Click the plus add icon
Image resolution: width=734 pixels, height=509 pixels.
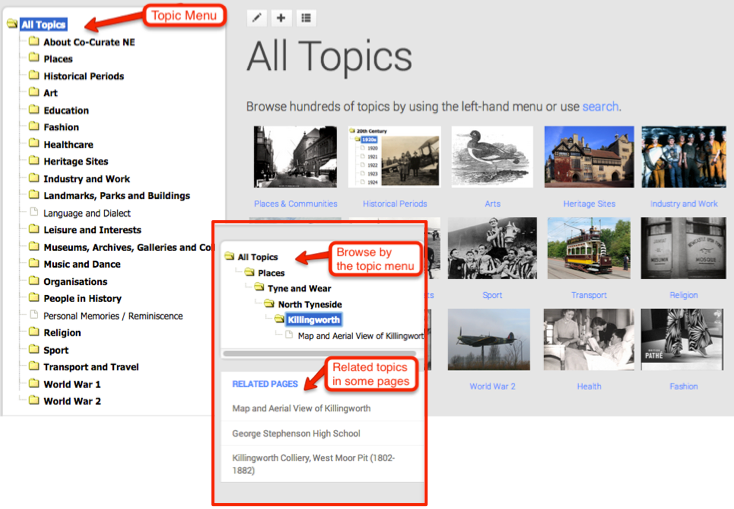pos(281,18)
